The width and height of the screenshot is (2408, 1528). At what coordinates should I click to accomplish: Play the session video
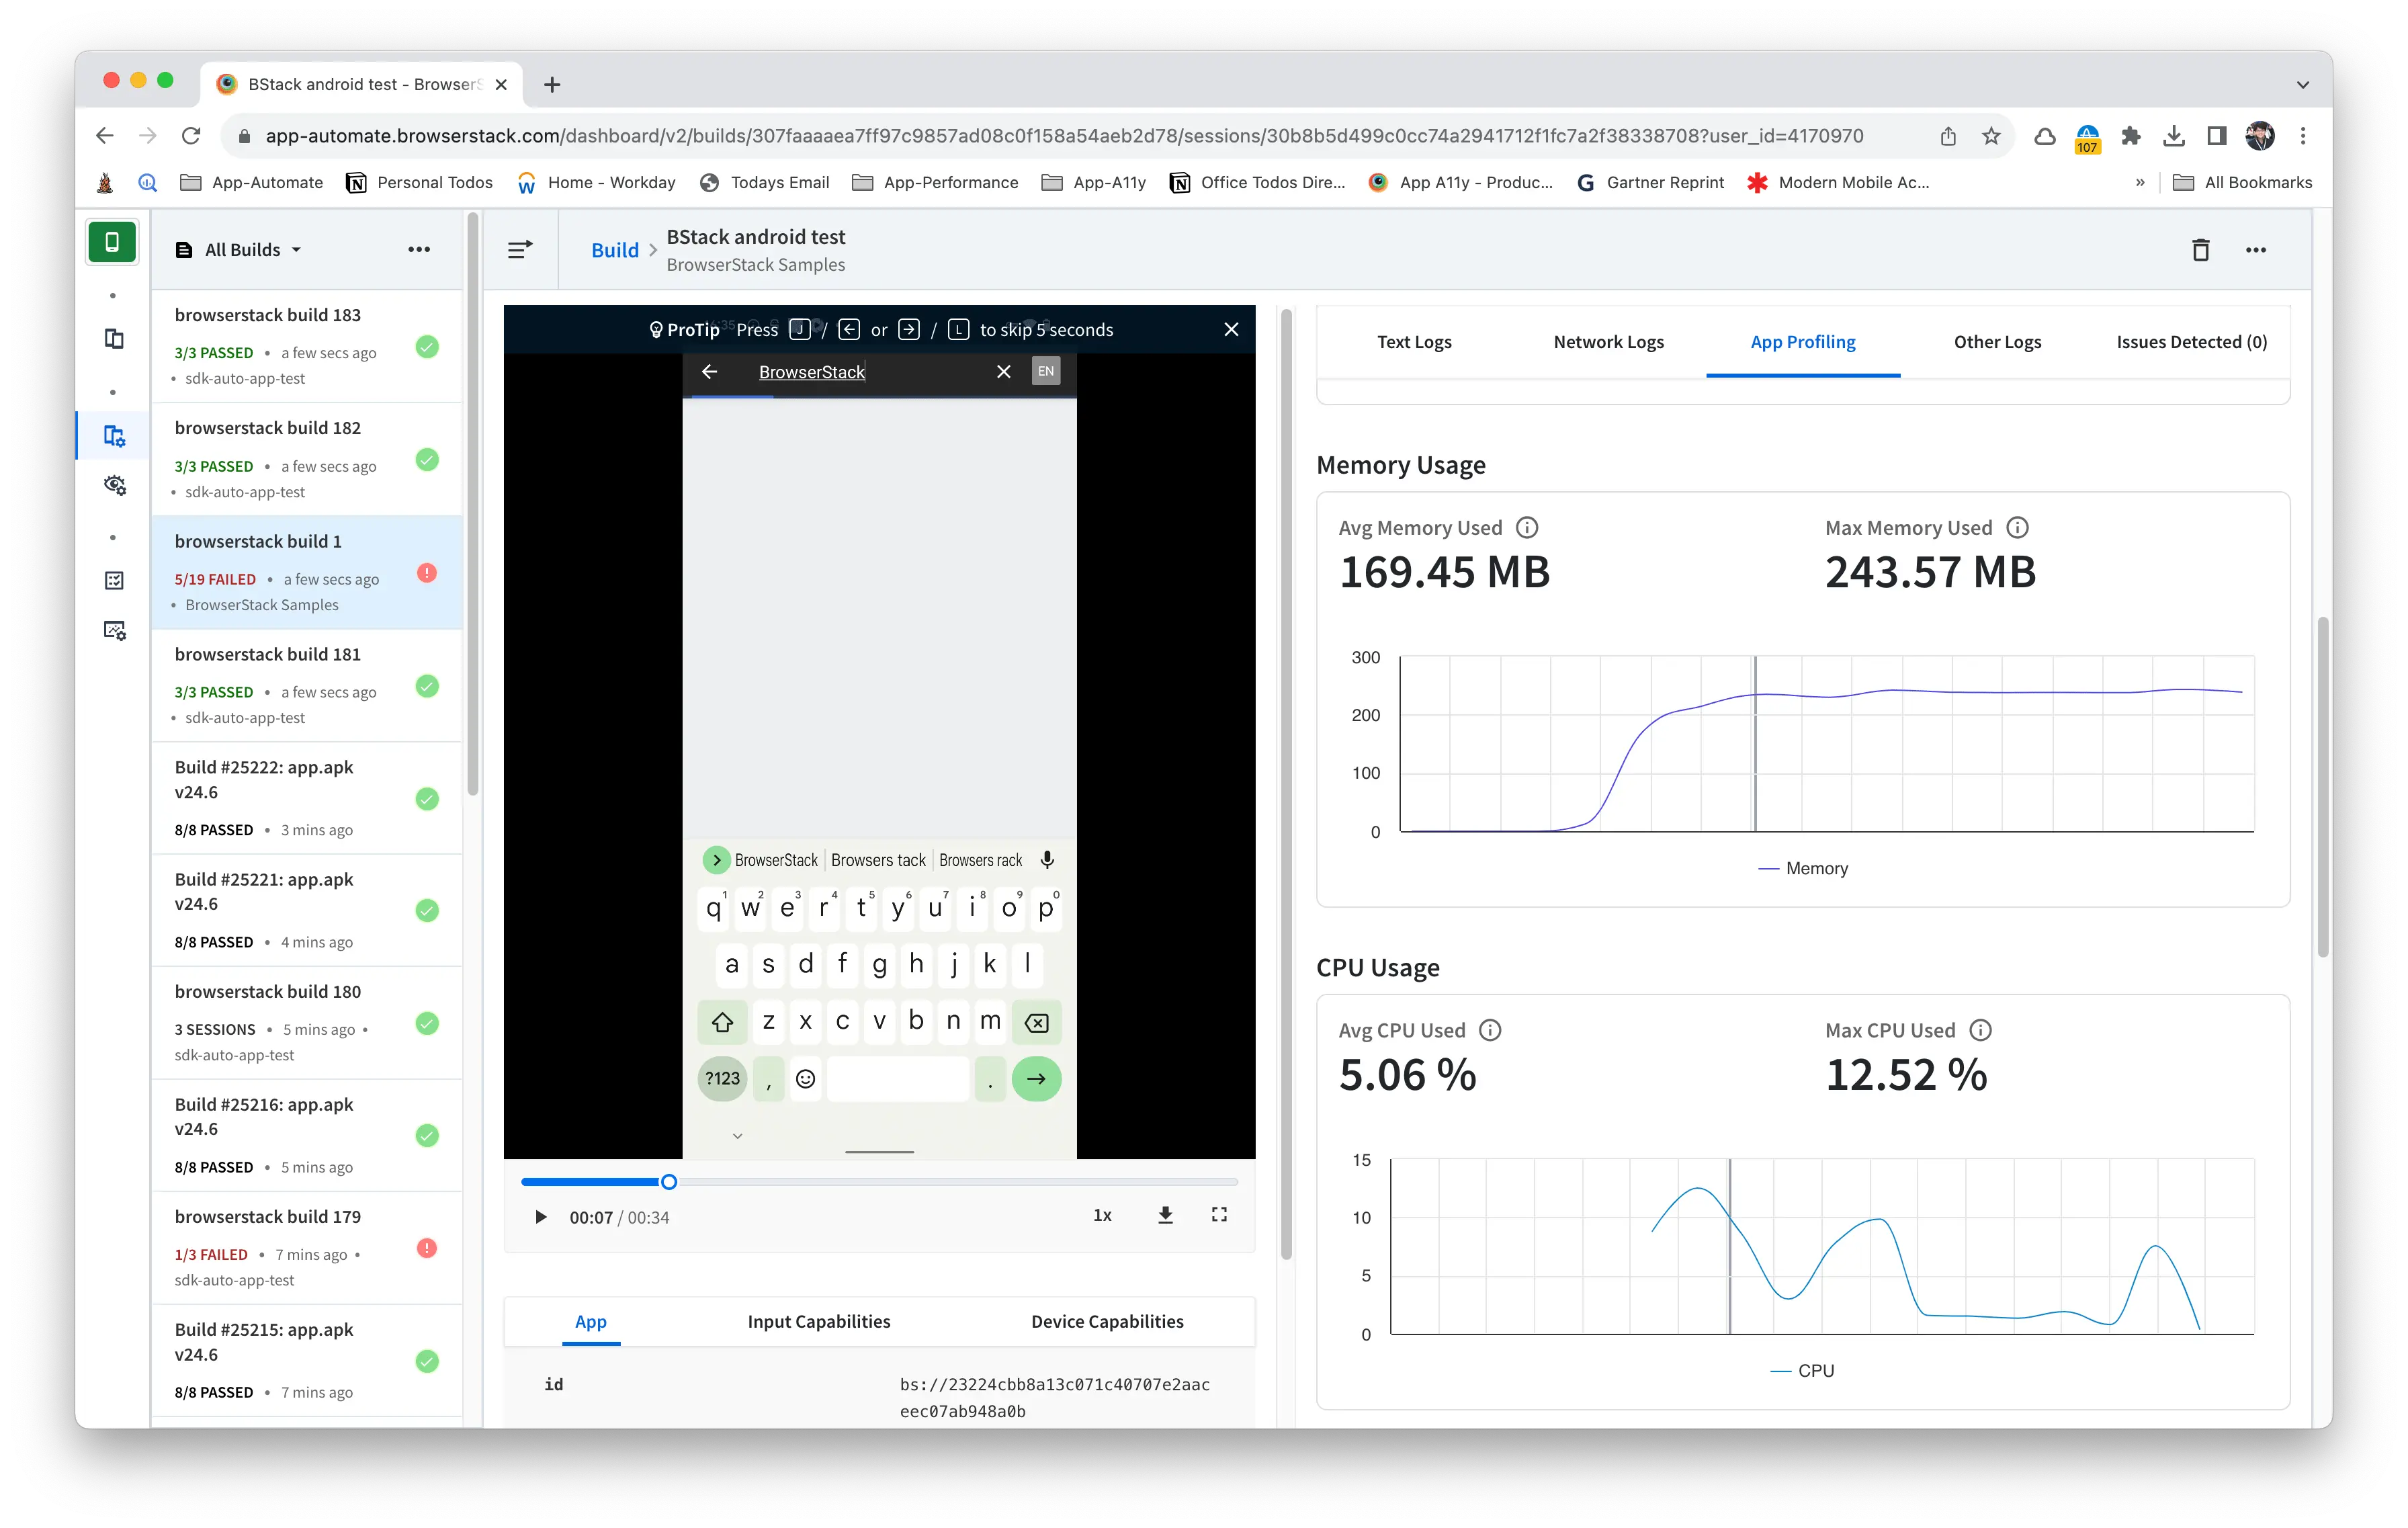[541, 1217]
